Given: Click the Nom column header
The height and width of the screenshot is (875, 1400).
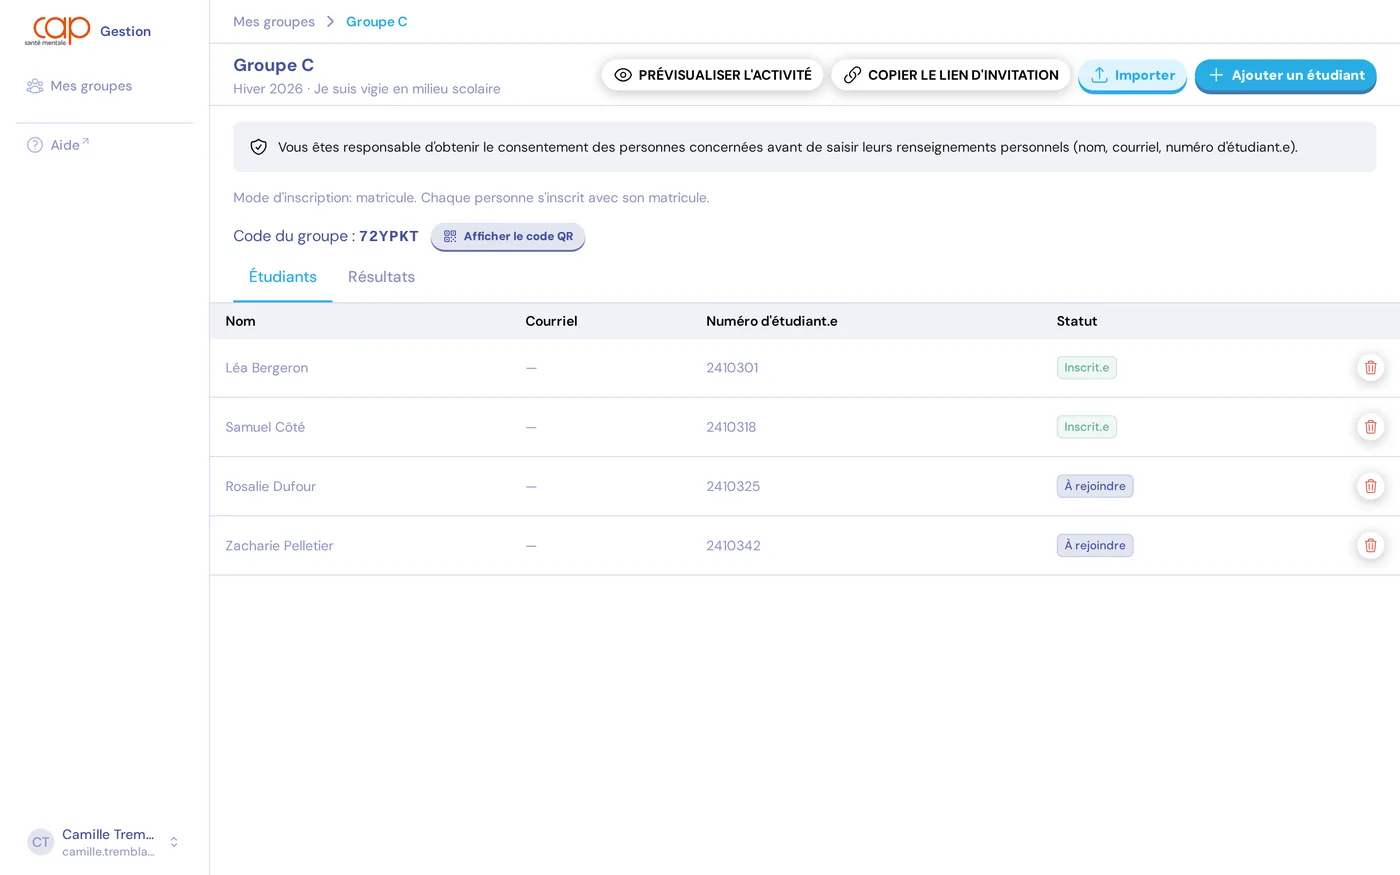Looking at the screenshot, I should point(240,321).
